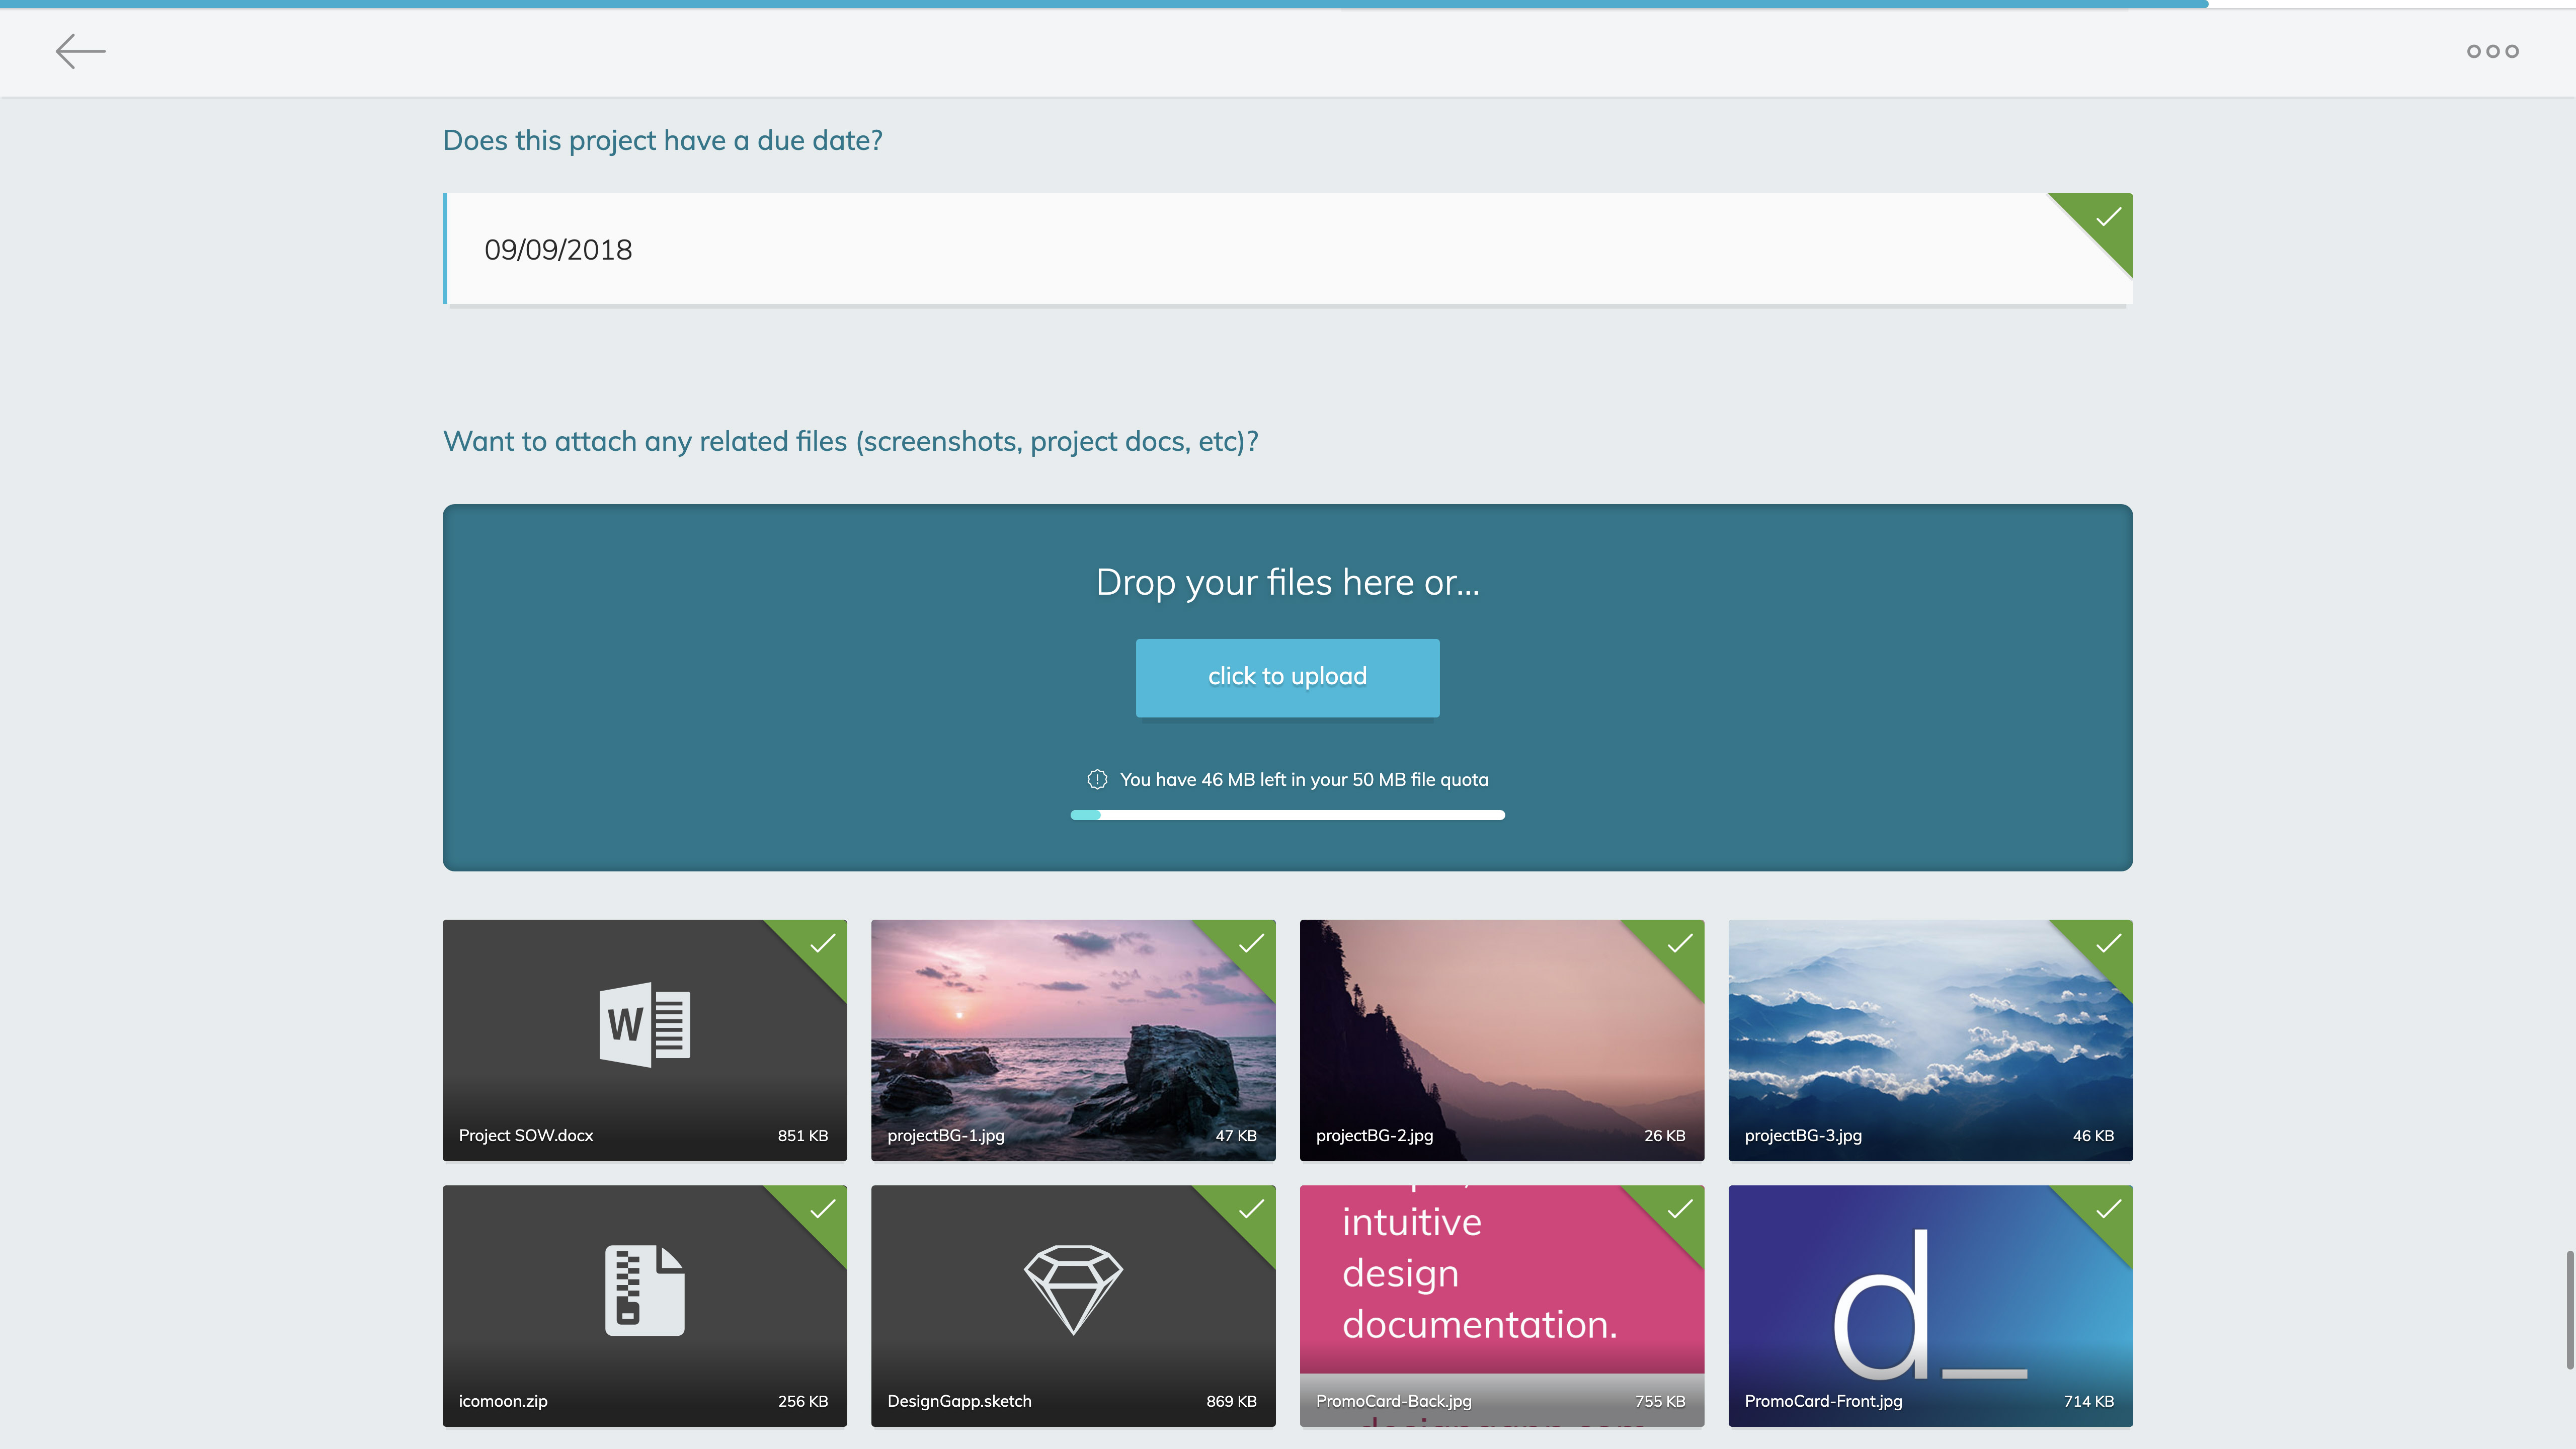Click the Sketch diamond icon on DesignGapp.sketch

point(1073,1290)
